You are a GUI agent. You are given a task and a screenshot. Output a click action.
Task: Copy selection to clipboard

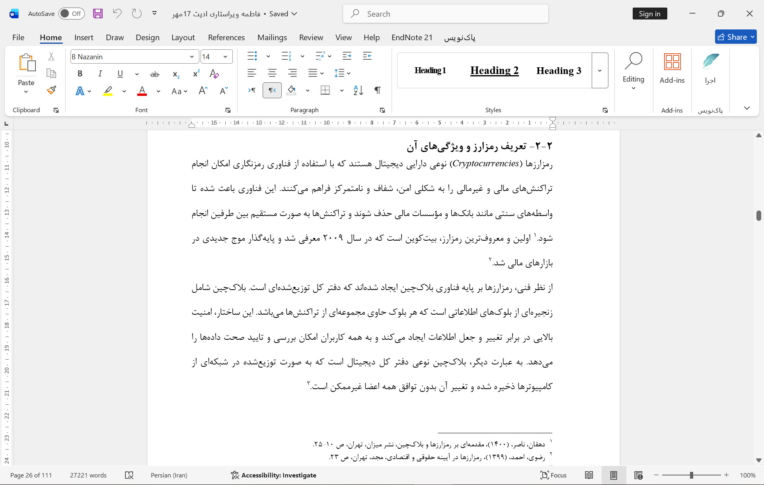point(51,73)
